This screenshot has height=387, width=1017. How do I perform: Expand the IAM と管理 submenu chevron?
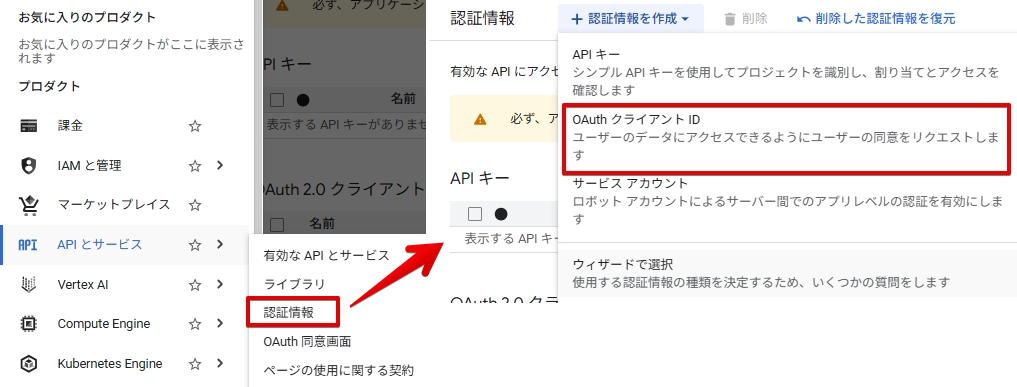pyautogui.click(x=220, y=165)
